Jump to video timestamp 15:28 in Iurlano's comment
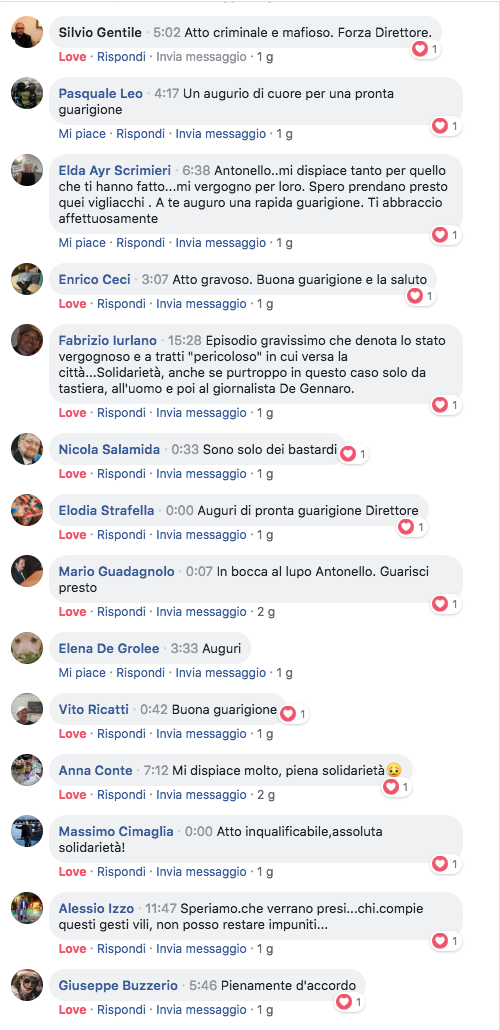Image resolution: width=500 pixels, height=1030 pixels. click(185, 340)
